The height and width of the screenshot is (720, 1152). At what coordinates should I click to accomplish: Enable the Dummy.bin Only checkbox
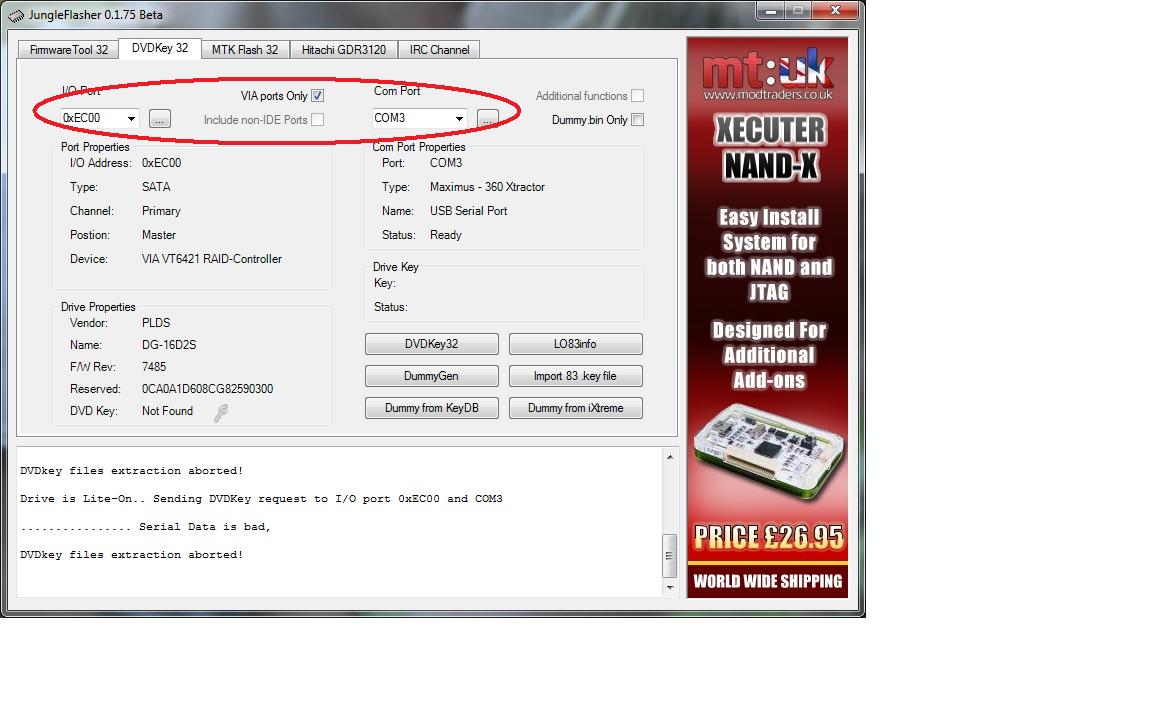(x=638, y=120)
